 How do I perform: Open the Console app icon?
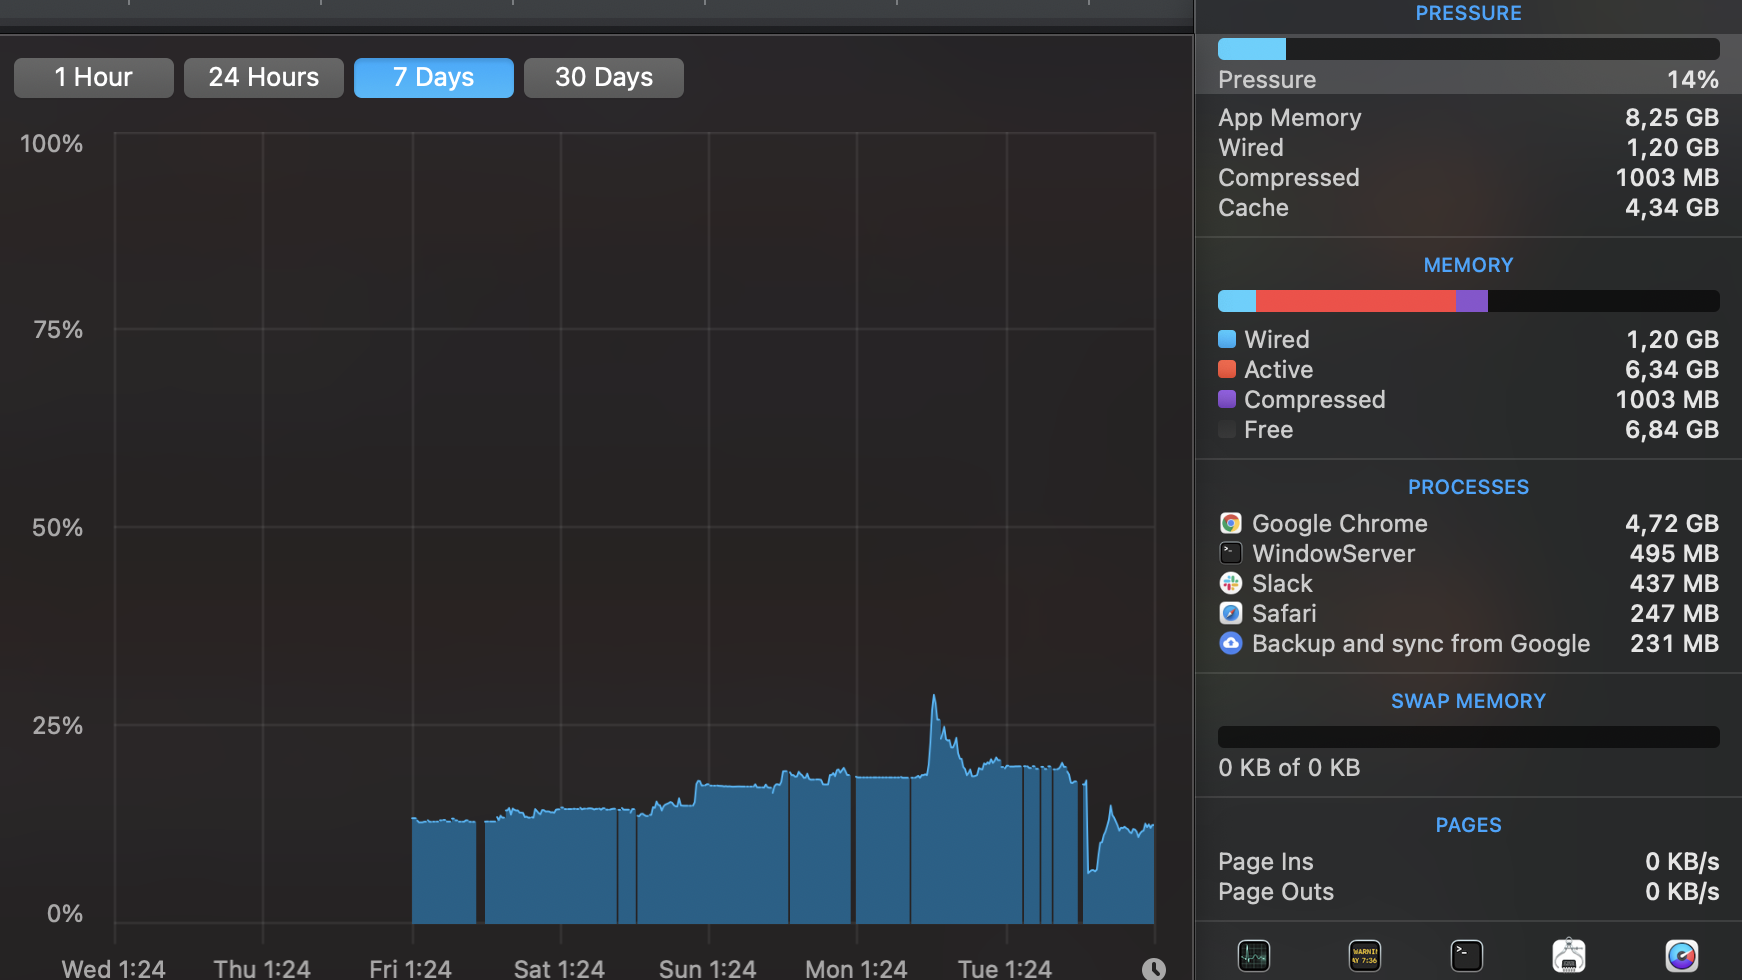click(1365, 956)
